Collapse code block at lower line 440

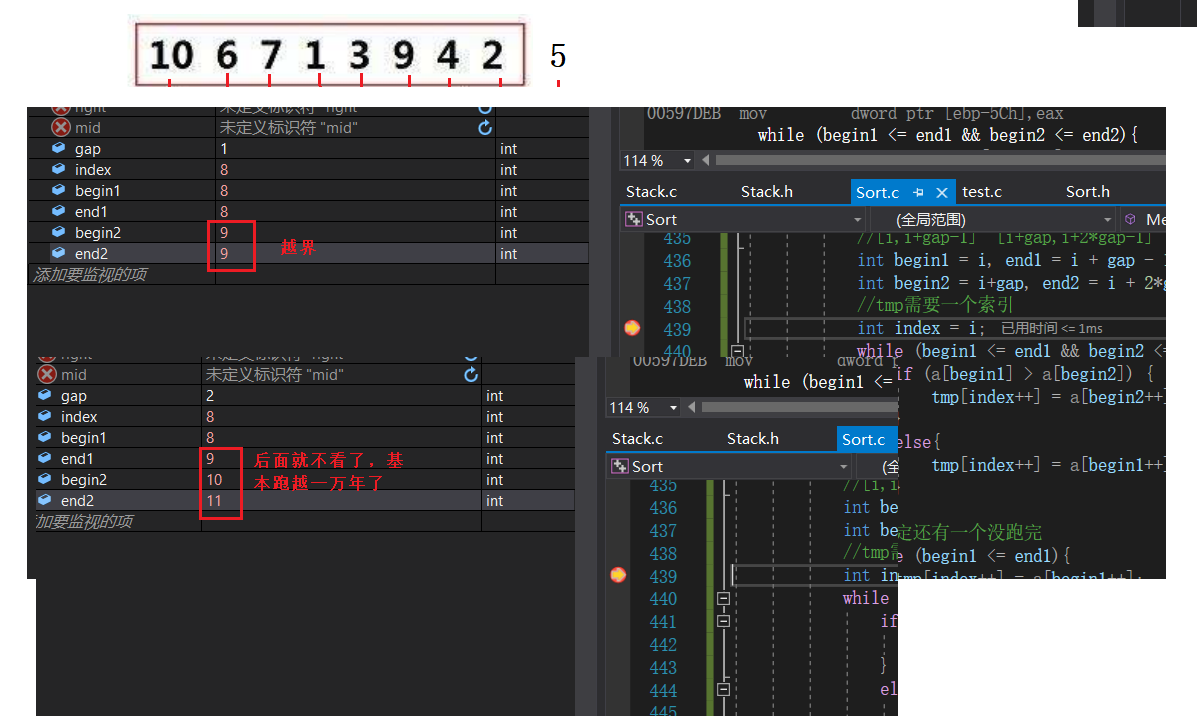pyautogui.click(x=724, y=598)
